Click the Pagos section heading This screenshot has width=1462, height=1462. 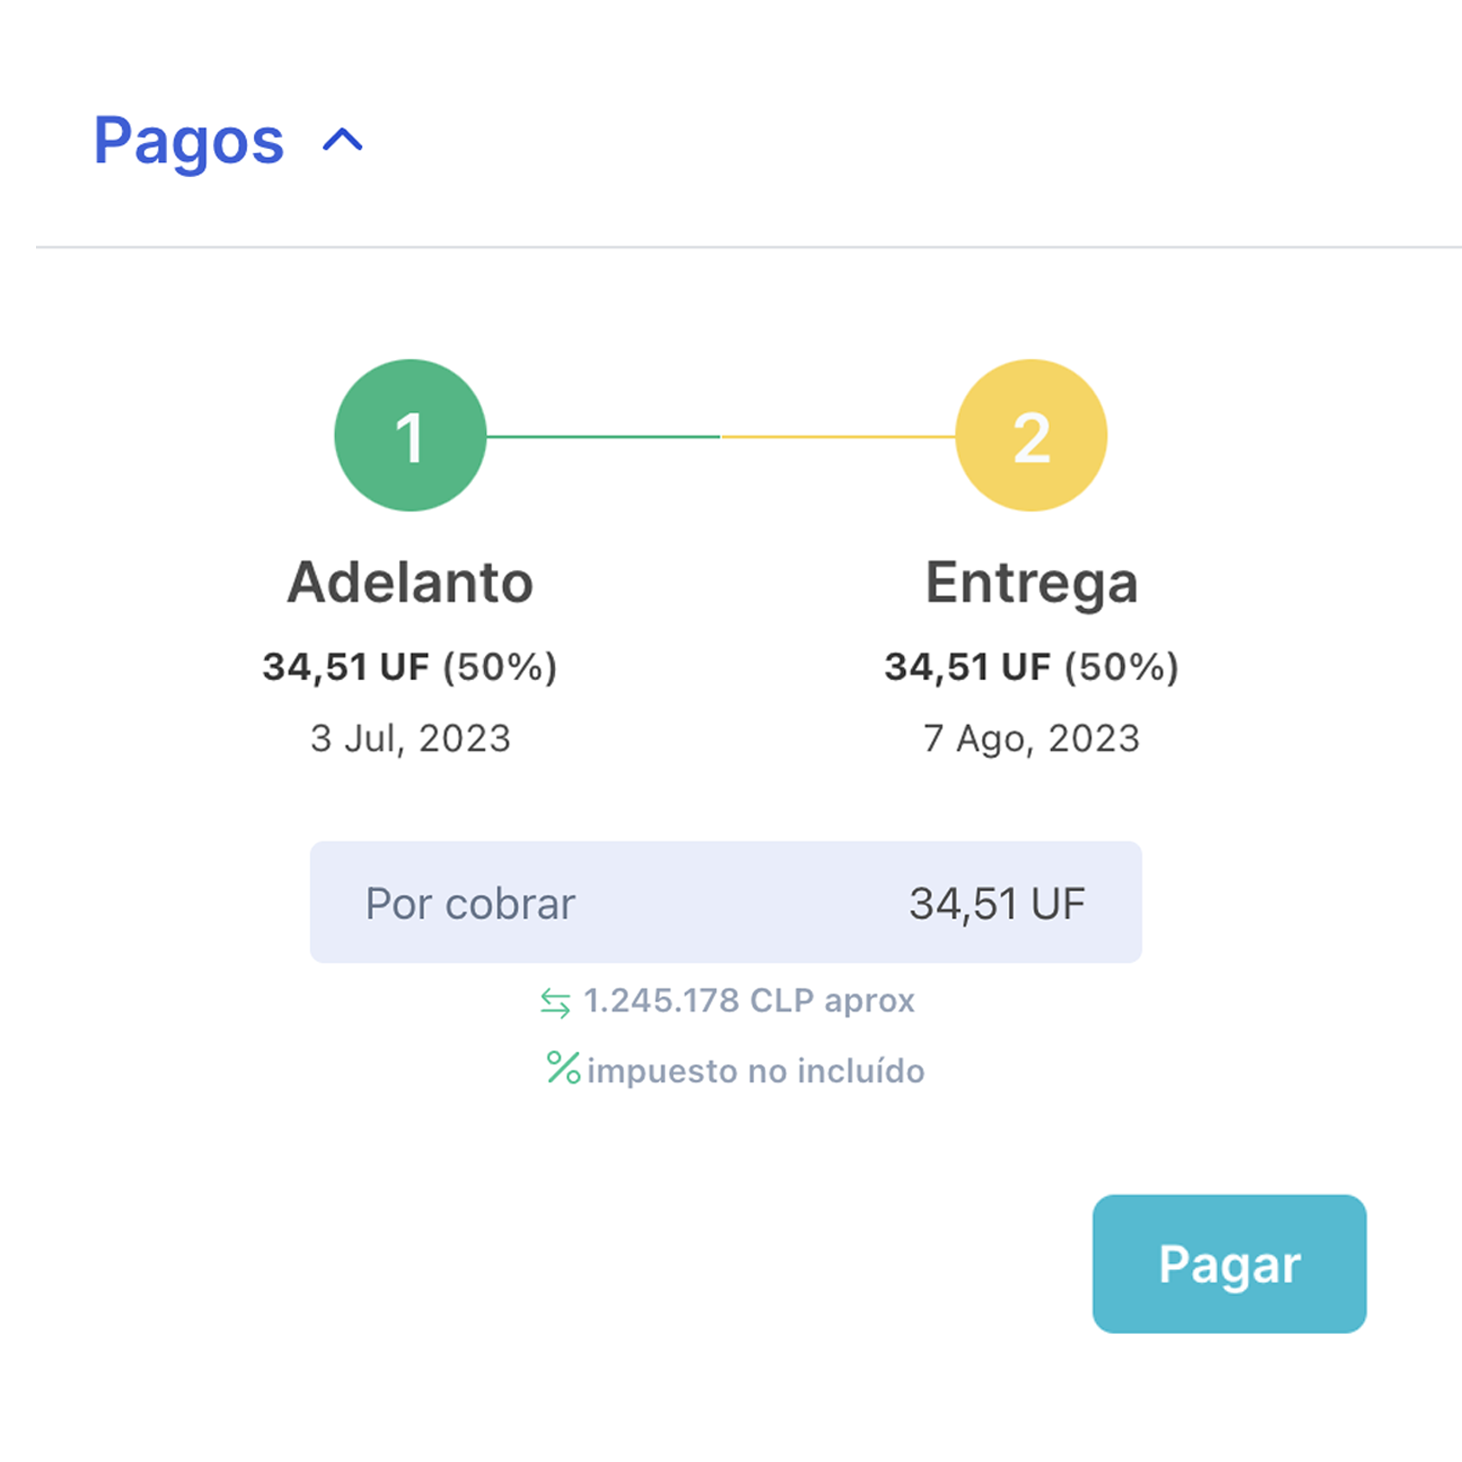(189, 141)
